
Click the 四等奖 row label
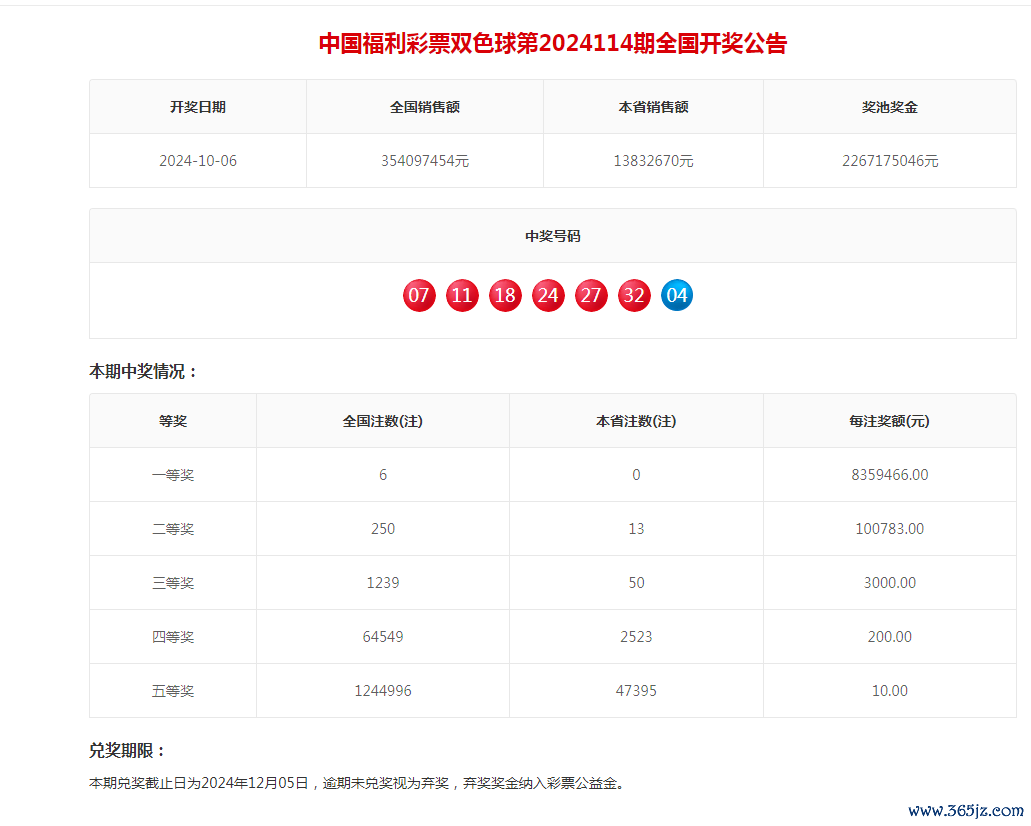pos(173,637)
